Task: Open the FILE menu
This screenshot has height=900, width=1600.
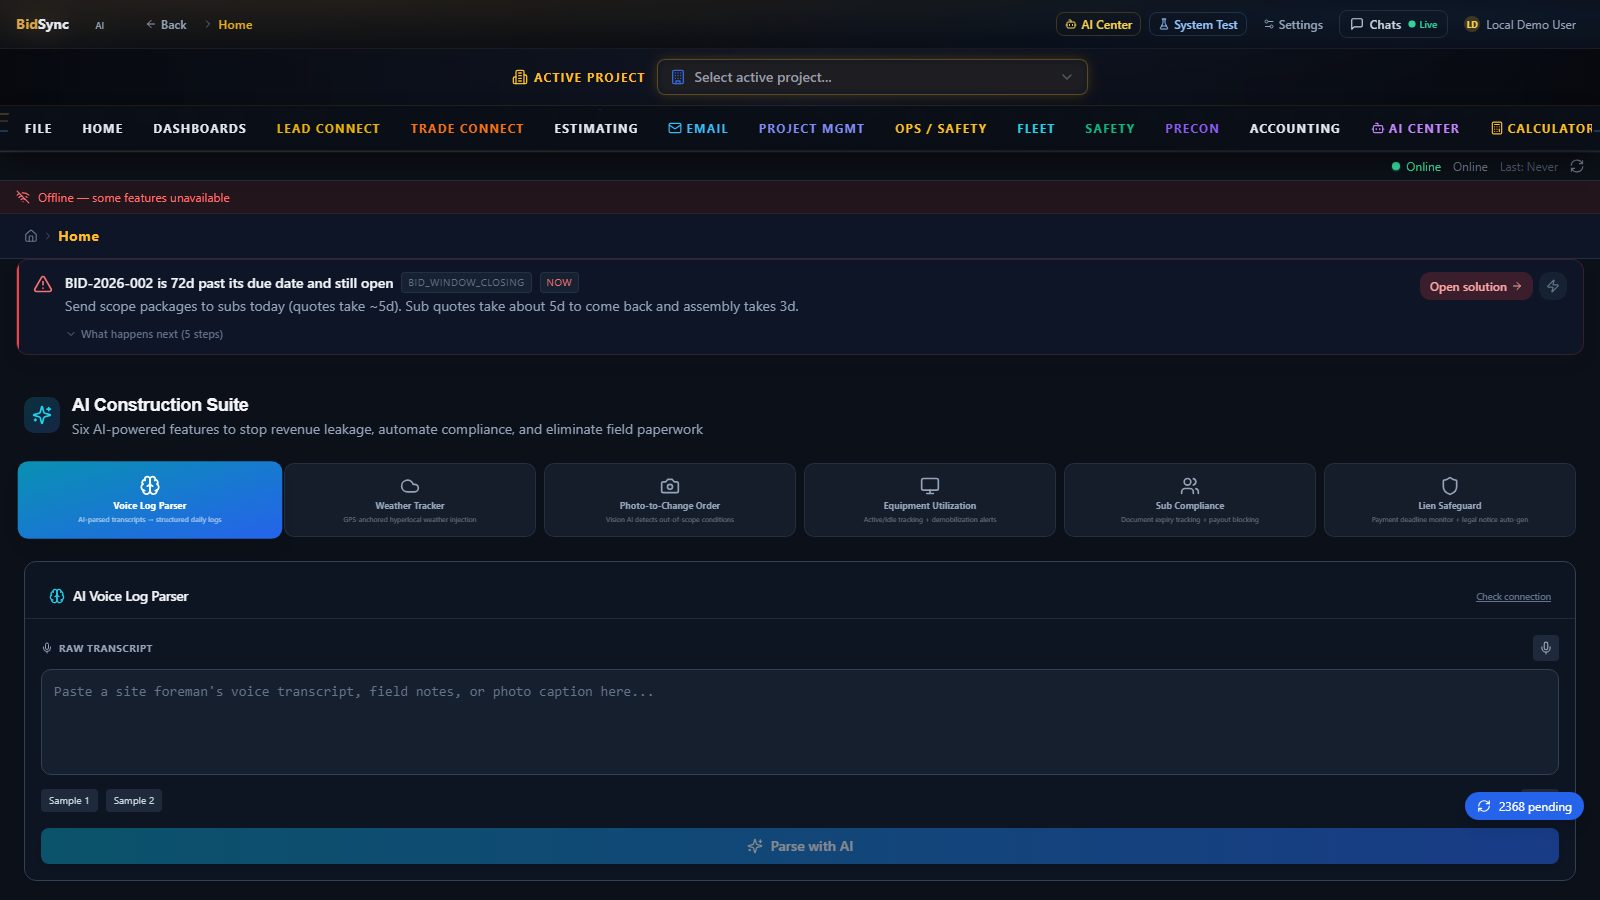Action: tap(38, 128)
